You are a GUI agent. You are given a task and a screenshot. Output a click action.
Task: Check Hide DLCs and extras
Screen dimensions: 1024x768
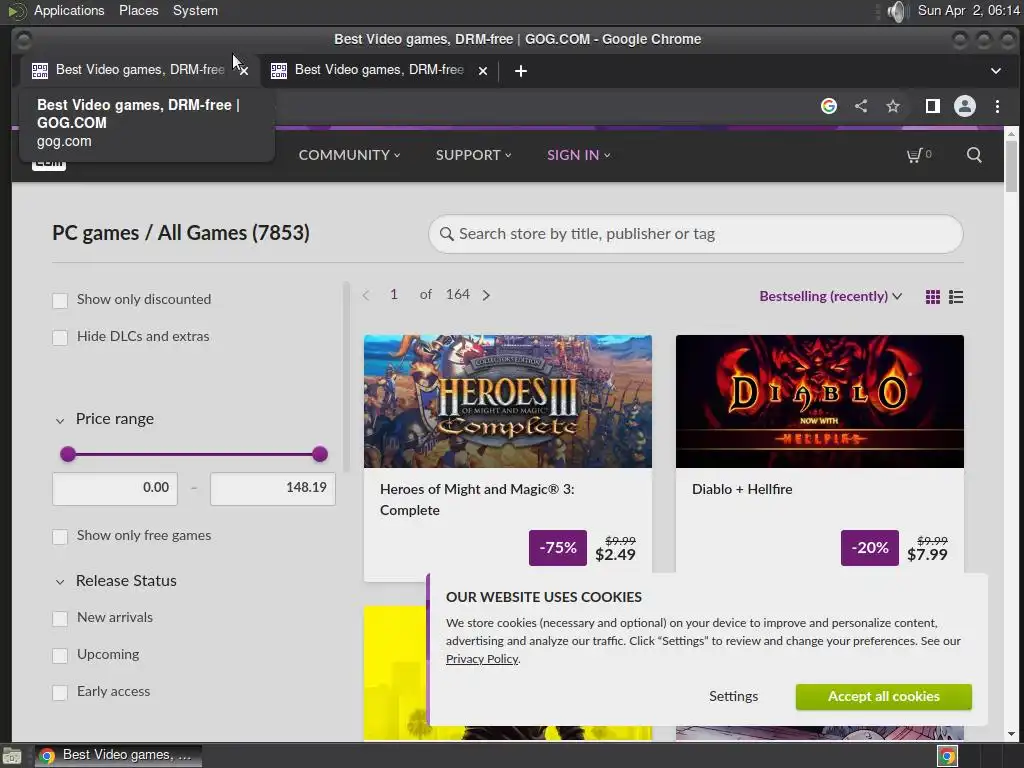tap(60, 338)
